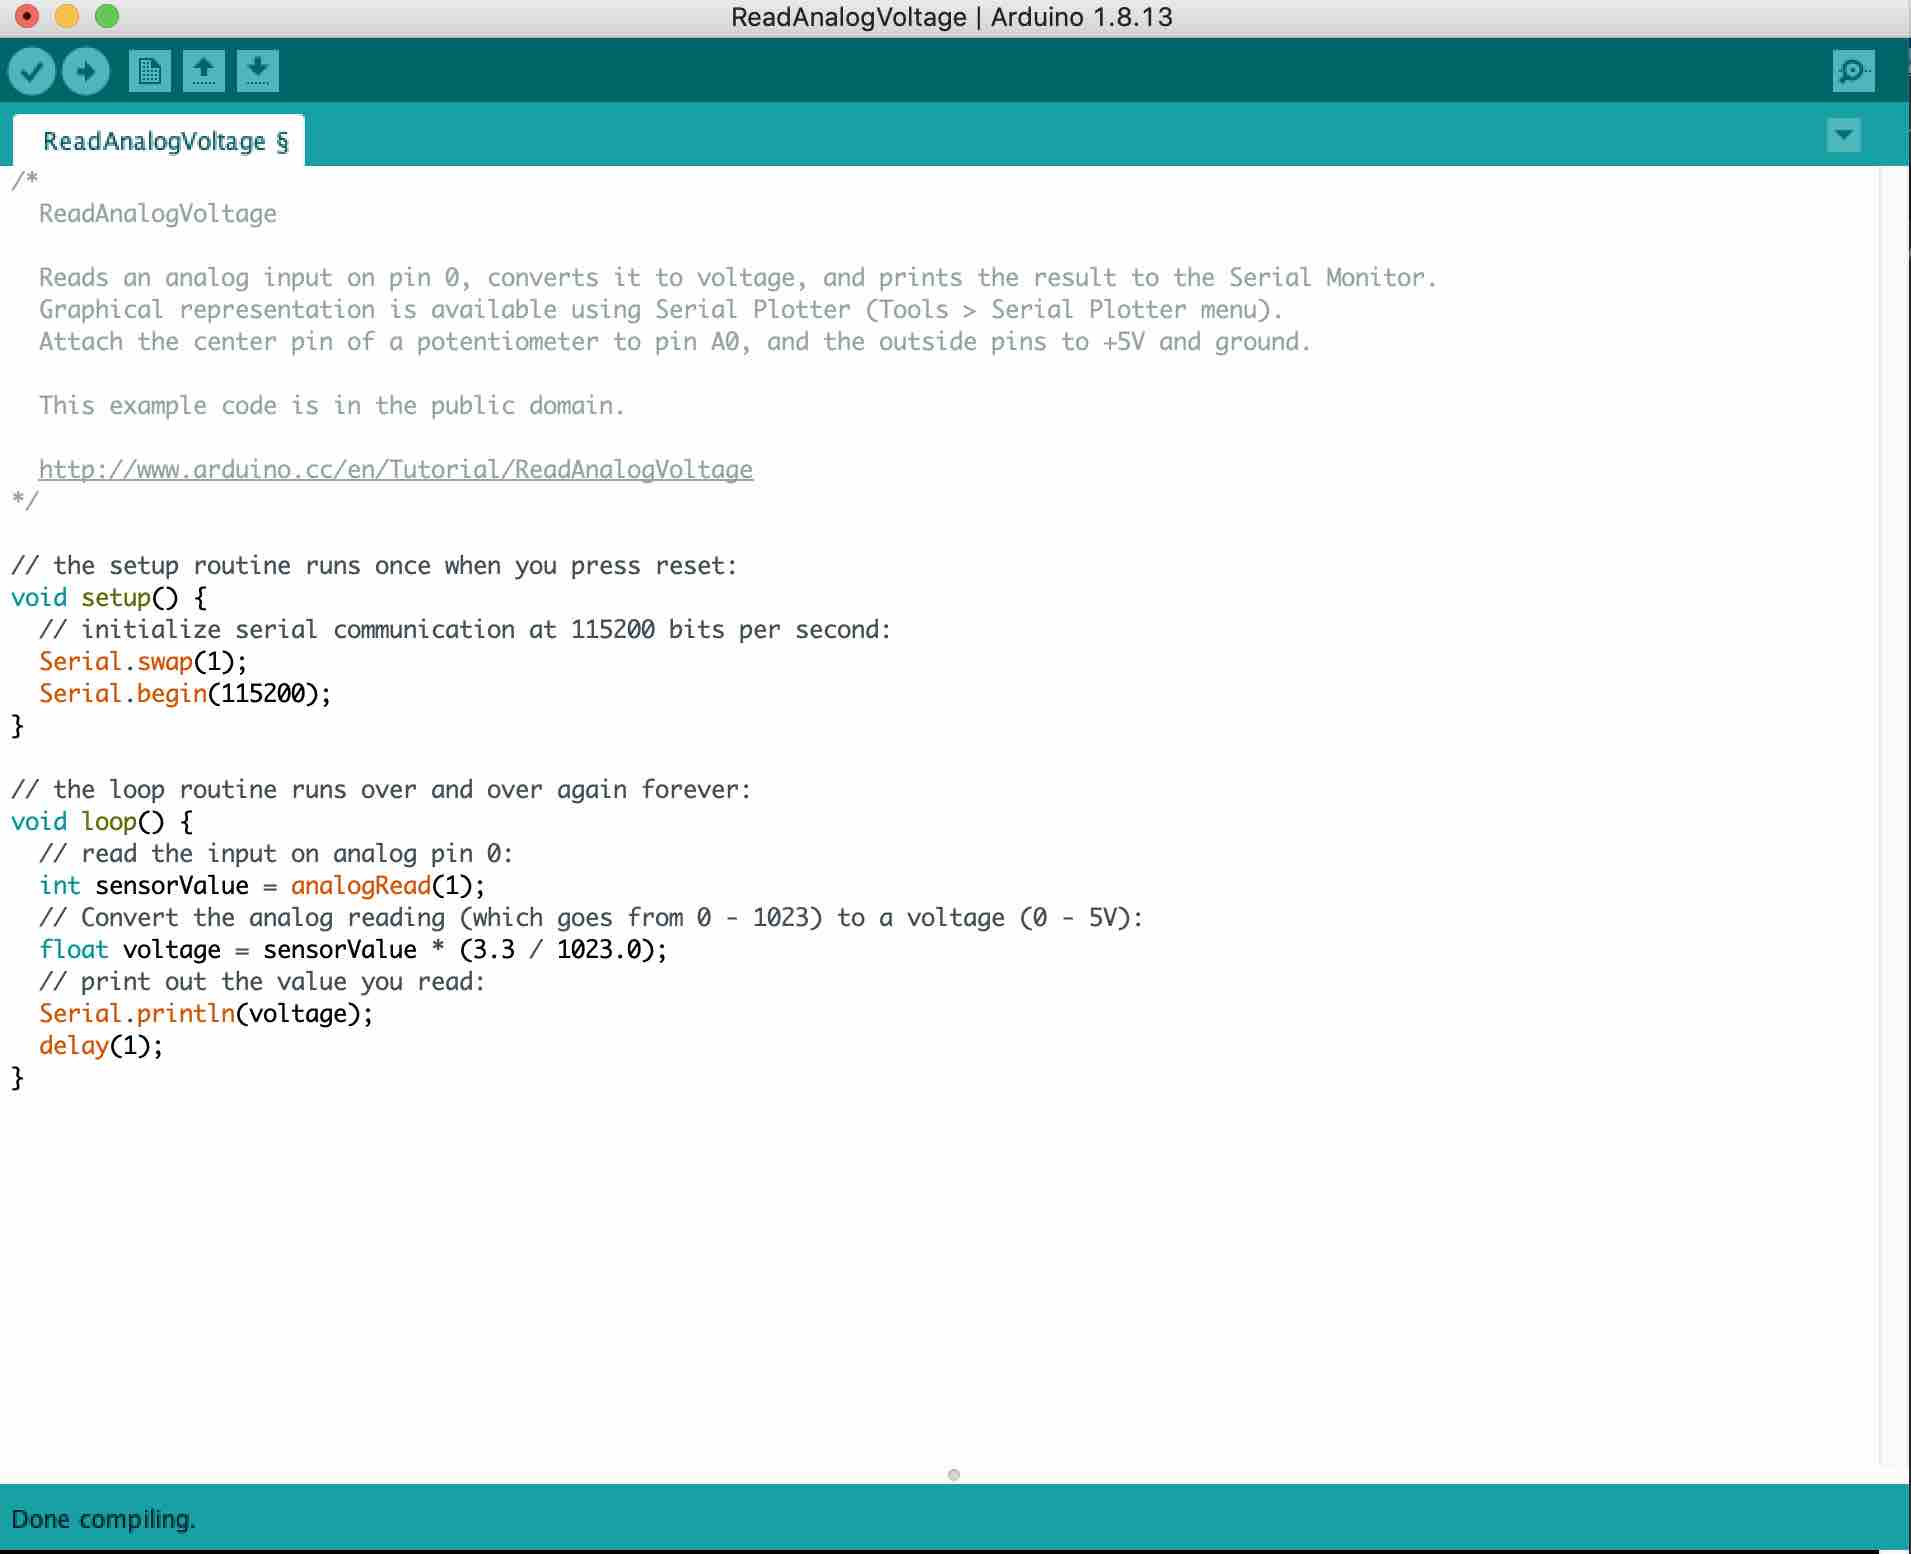The width and height of the screenshot is (1911, 1554).
Task: Save the sketch with the Save icon
Action: (x=258, y=71)
